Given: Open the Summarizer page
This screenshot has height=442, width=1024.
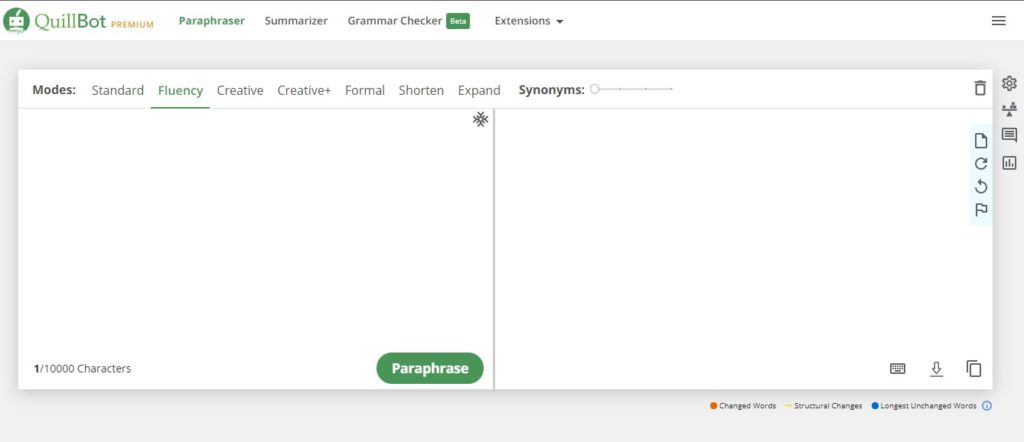Looking at the screenshot, I should 296,21.
